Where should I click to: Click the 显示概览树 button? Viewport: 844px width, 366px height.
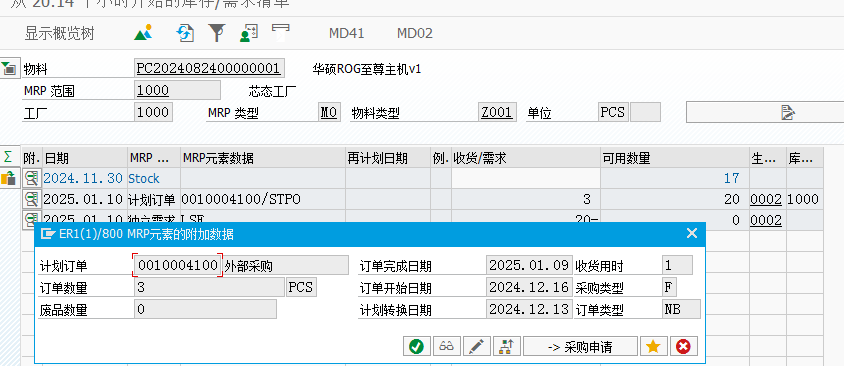coord(60,33)
